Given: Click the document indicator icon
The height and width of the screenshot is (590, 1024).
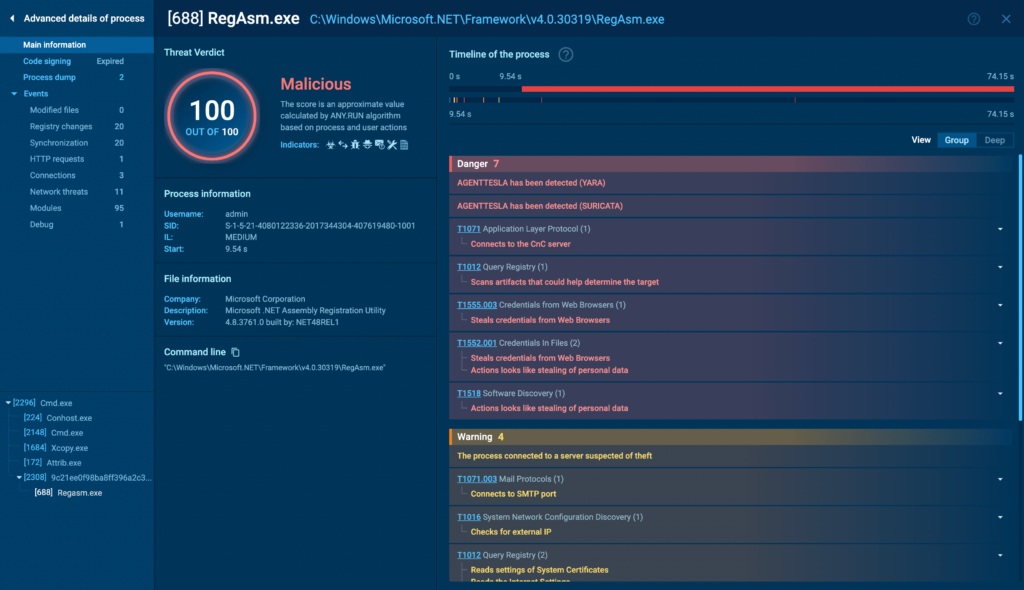Looking at the screenshot, I should coord(404,145).
